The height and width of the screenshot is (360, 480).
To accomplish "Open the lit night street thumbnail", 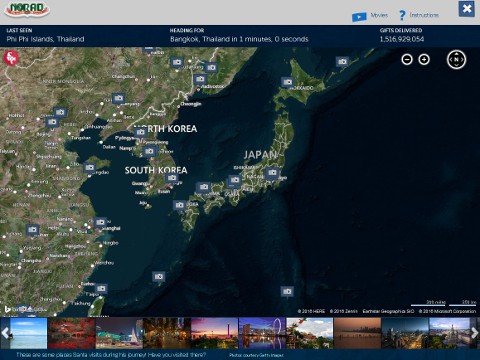I will [167, 333].
